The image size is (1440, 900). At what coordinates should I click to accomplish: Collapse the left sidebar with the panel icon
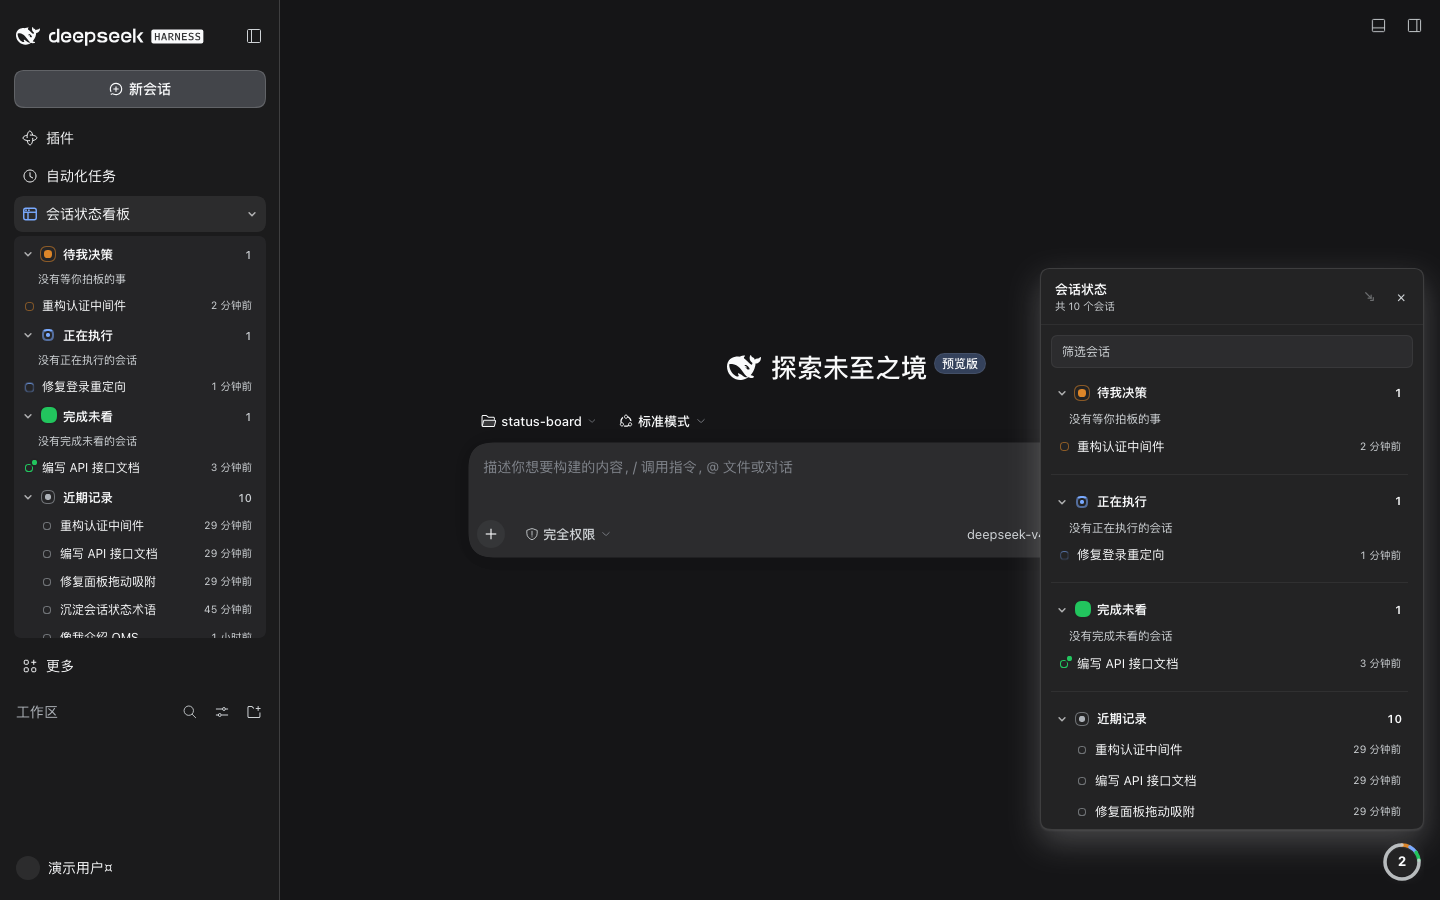click(x=254, y=36)
